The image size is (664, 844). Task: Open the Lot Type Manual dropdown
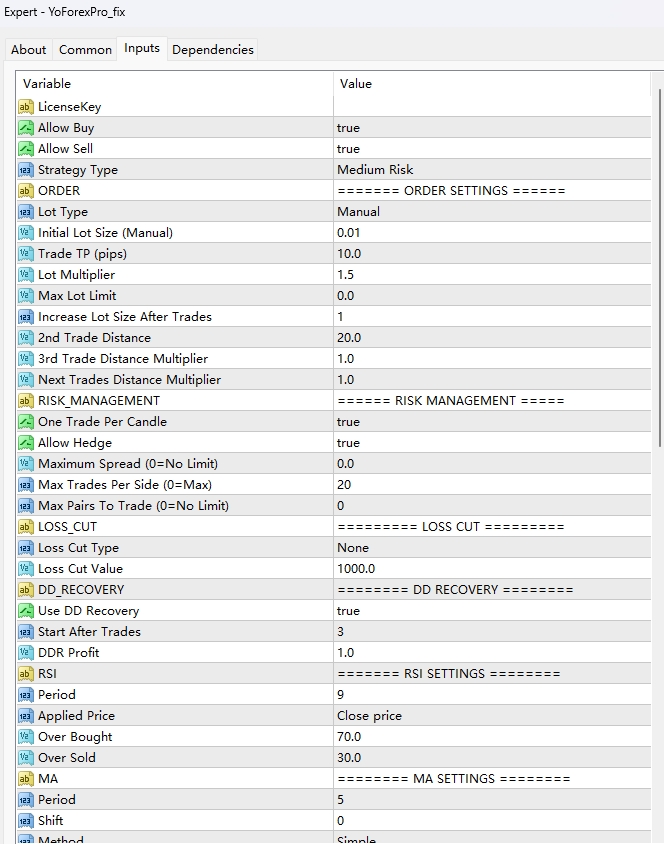[492, 212]
